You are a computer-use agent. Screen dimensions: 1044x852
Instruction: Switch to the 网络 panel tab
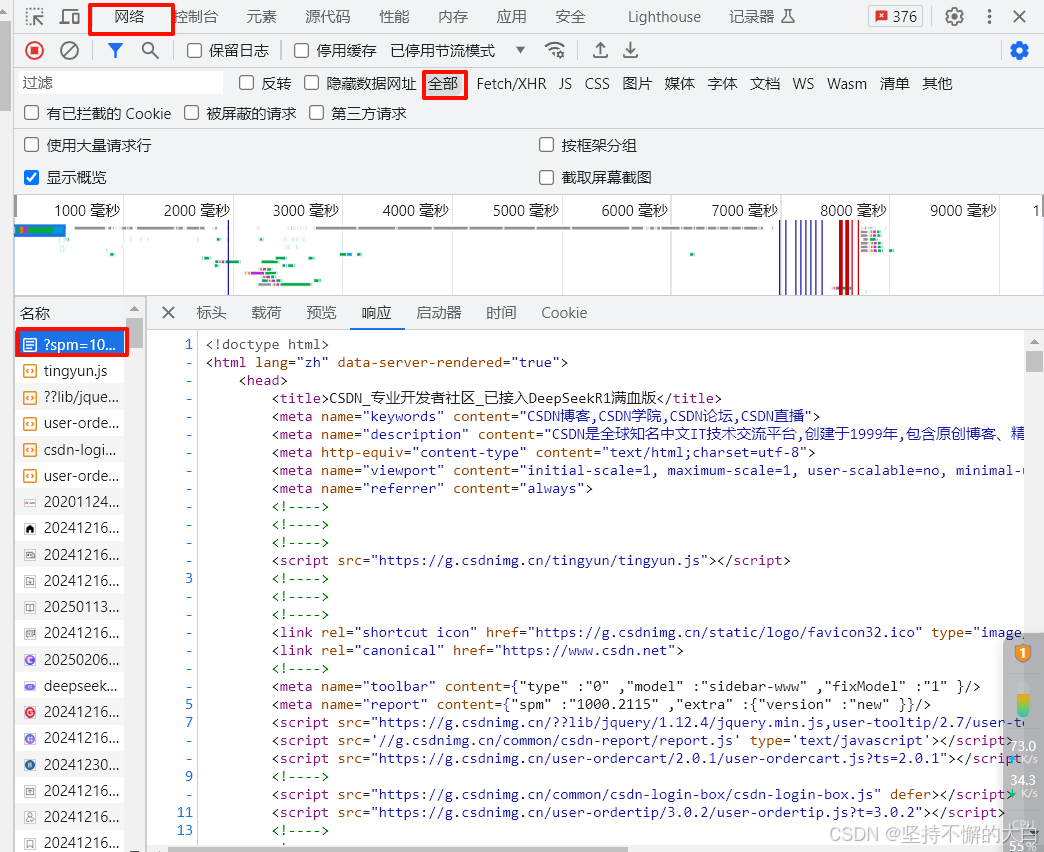tap(129, 17)
